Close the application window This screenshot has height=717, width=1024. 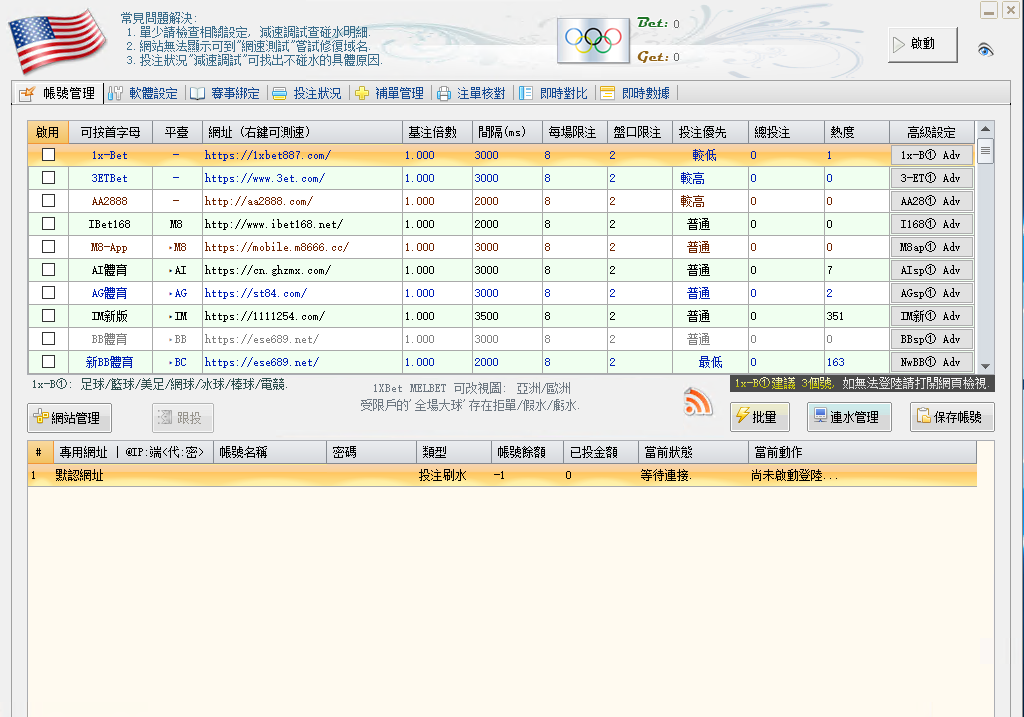coord(1011,10)
